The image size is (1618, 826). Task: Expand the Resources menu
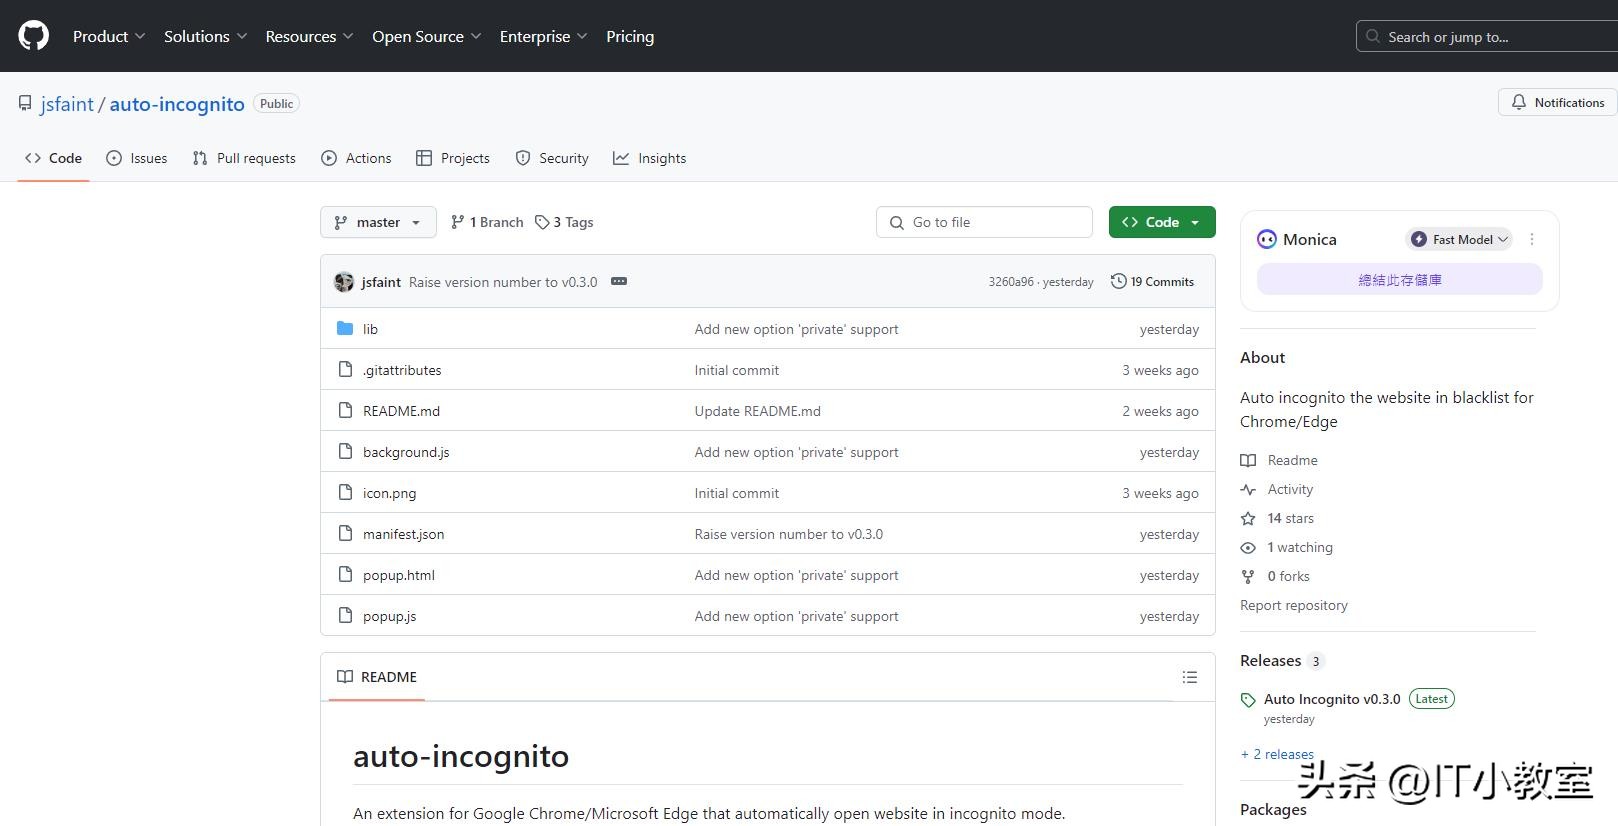(309, 36)
